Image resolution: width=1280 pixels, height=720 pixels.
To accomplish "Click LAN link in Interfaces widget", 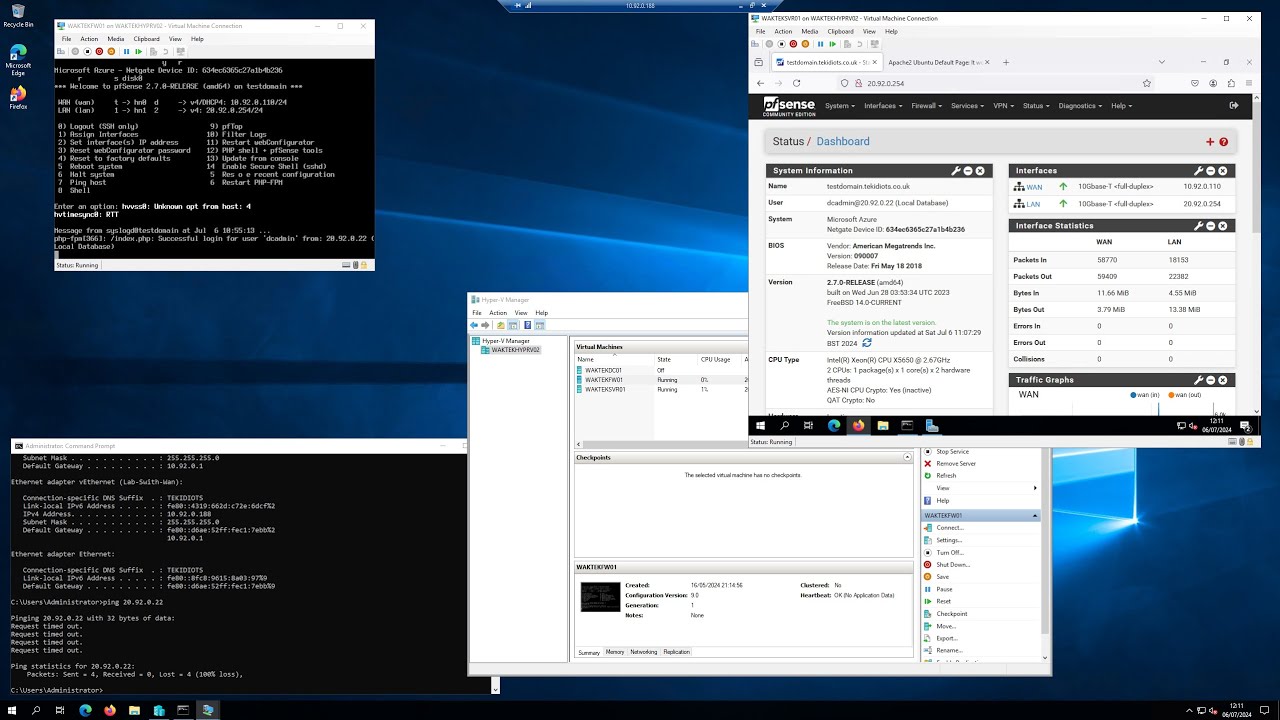I will (x=1033, y=204).
